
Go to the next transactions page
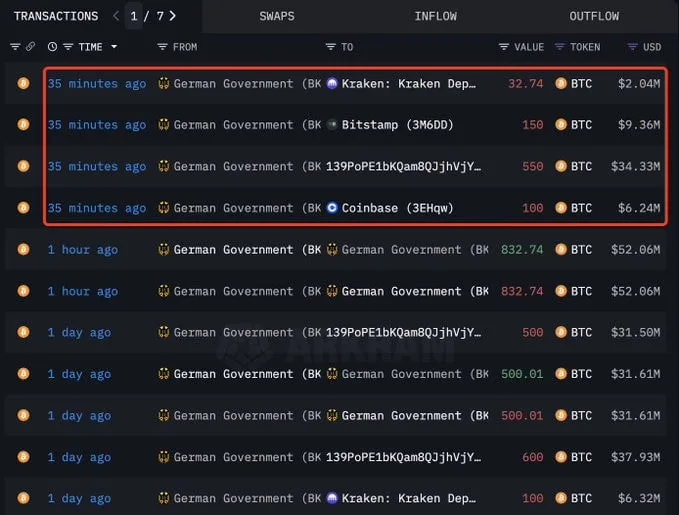tap(172, 16)
